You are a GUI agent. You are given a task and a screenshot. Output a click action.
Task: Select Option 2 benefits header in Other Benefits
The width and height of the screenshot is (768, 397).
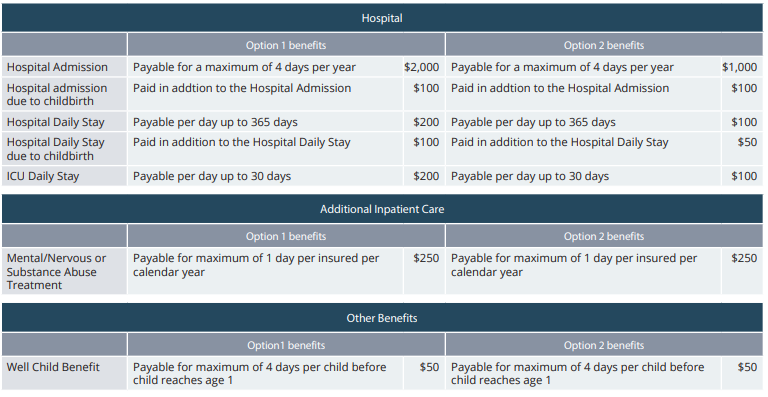(x=604, y=345)
